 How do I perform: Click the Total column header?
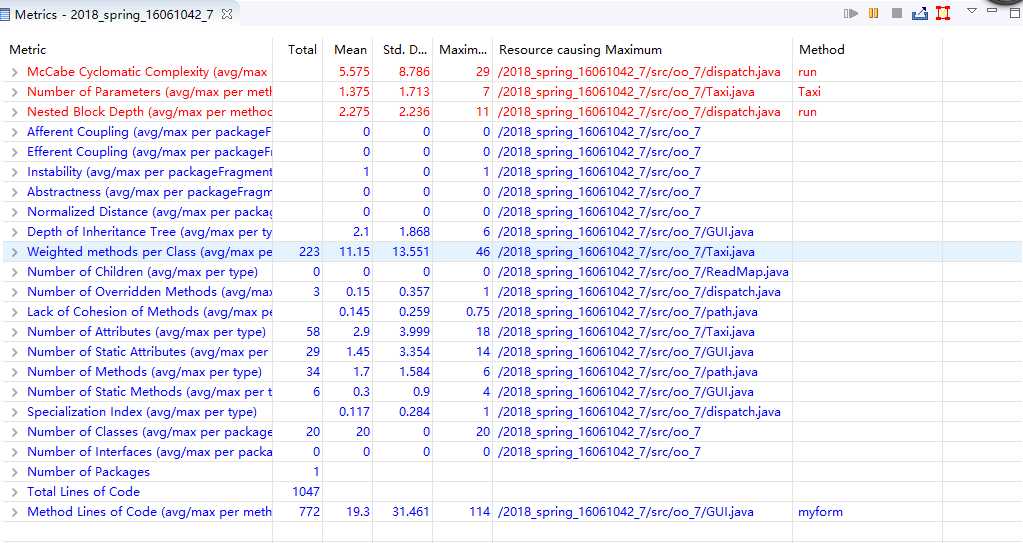coord(302,50)
